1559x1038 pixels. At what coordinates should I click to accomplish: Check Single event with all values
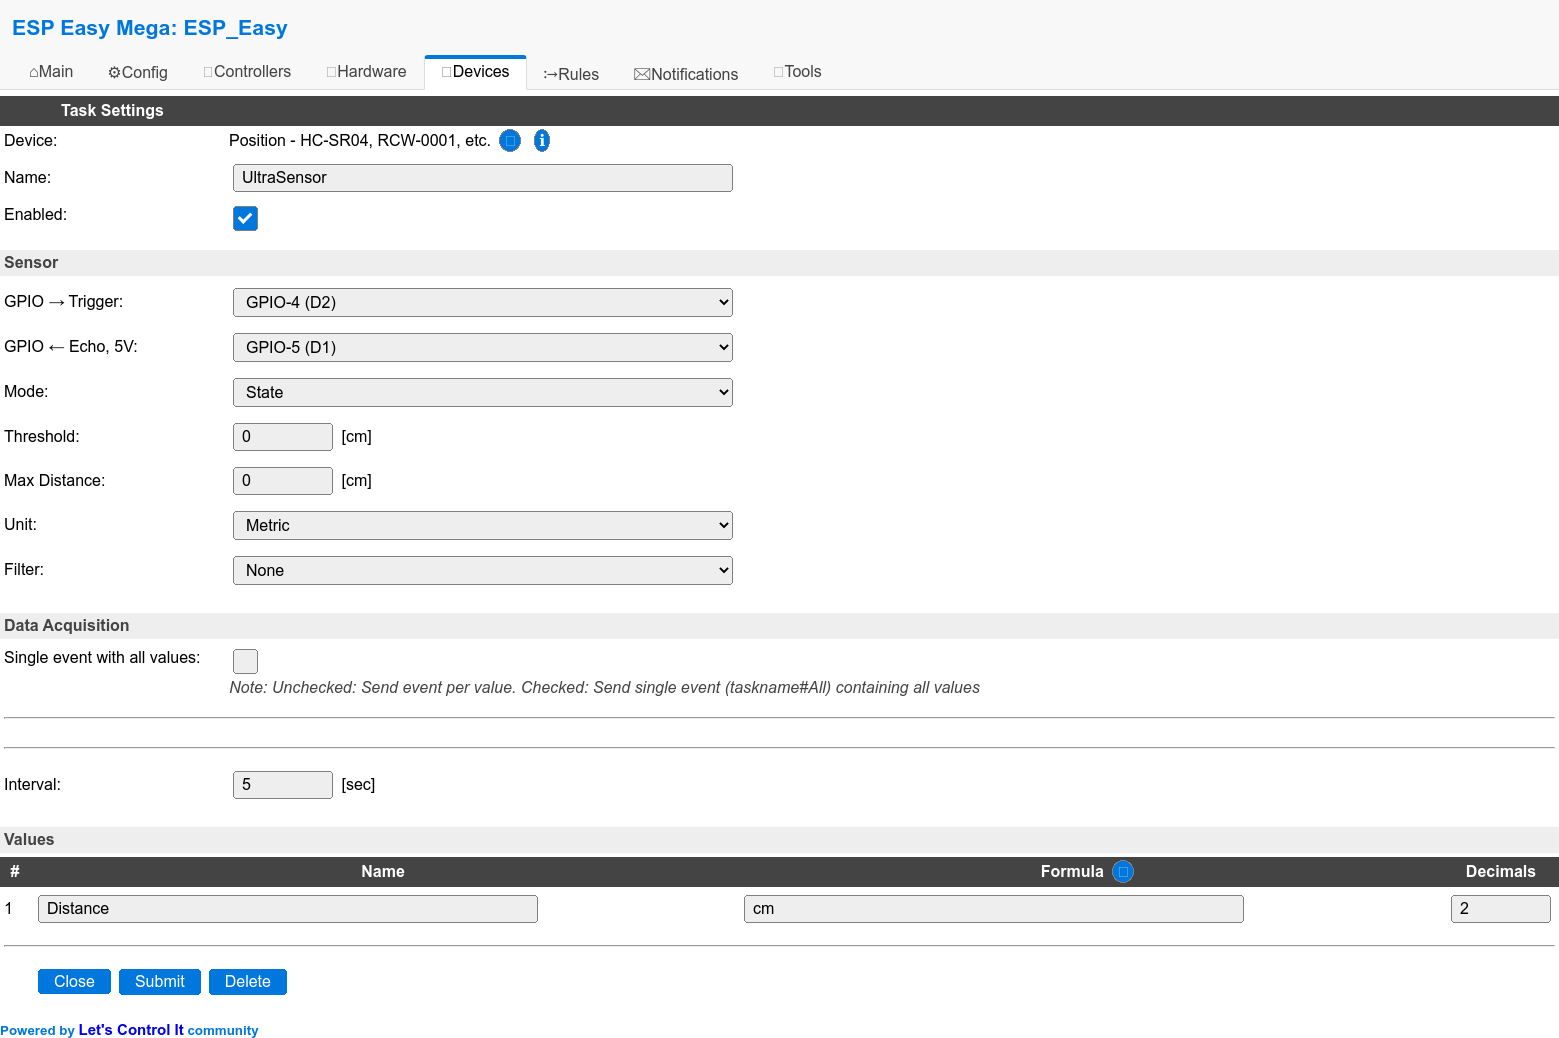click(x=245, y=661)
